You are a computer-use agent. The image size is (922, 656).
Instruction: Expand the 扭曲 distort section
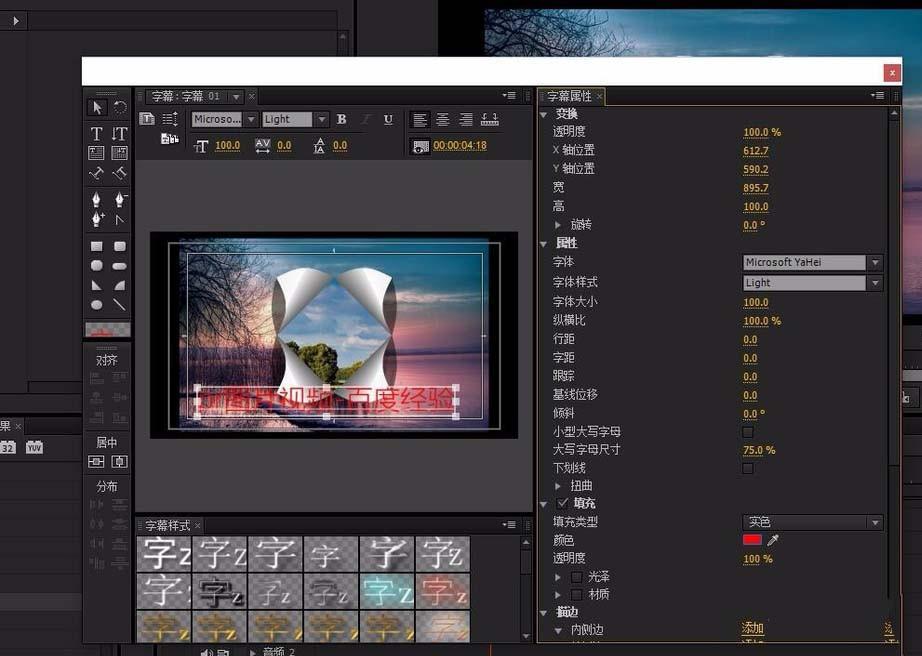558,485
